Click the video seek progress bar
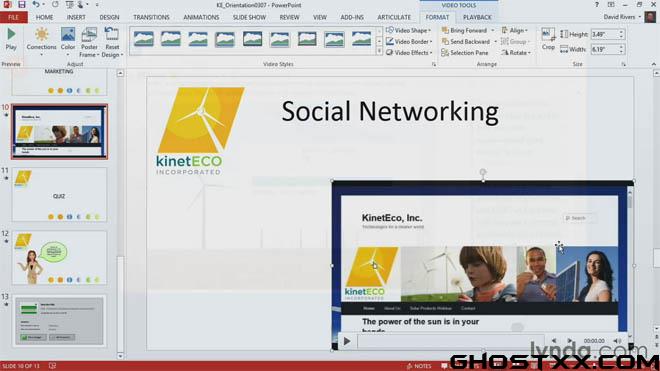660x371 pixels. point(450,341)
